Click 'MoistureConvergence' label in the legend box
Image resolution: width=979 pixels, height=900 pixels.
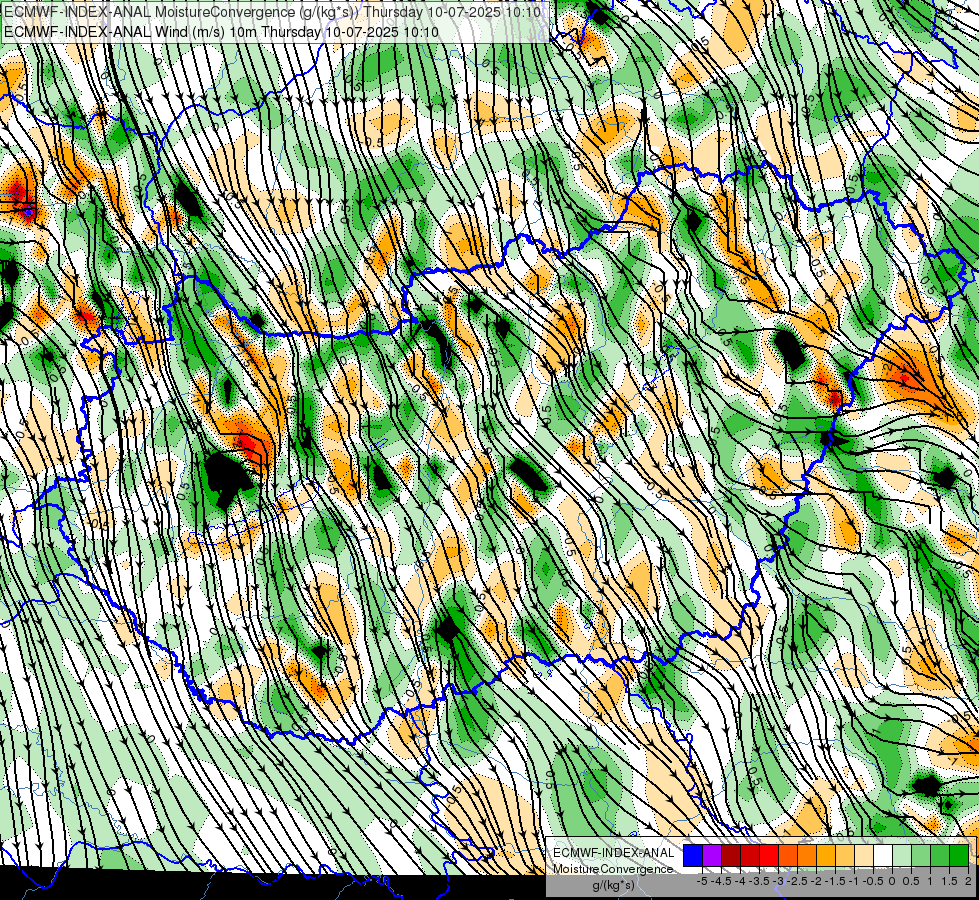pos(613,869)
